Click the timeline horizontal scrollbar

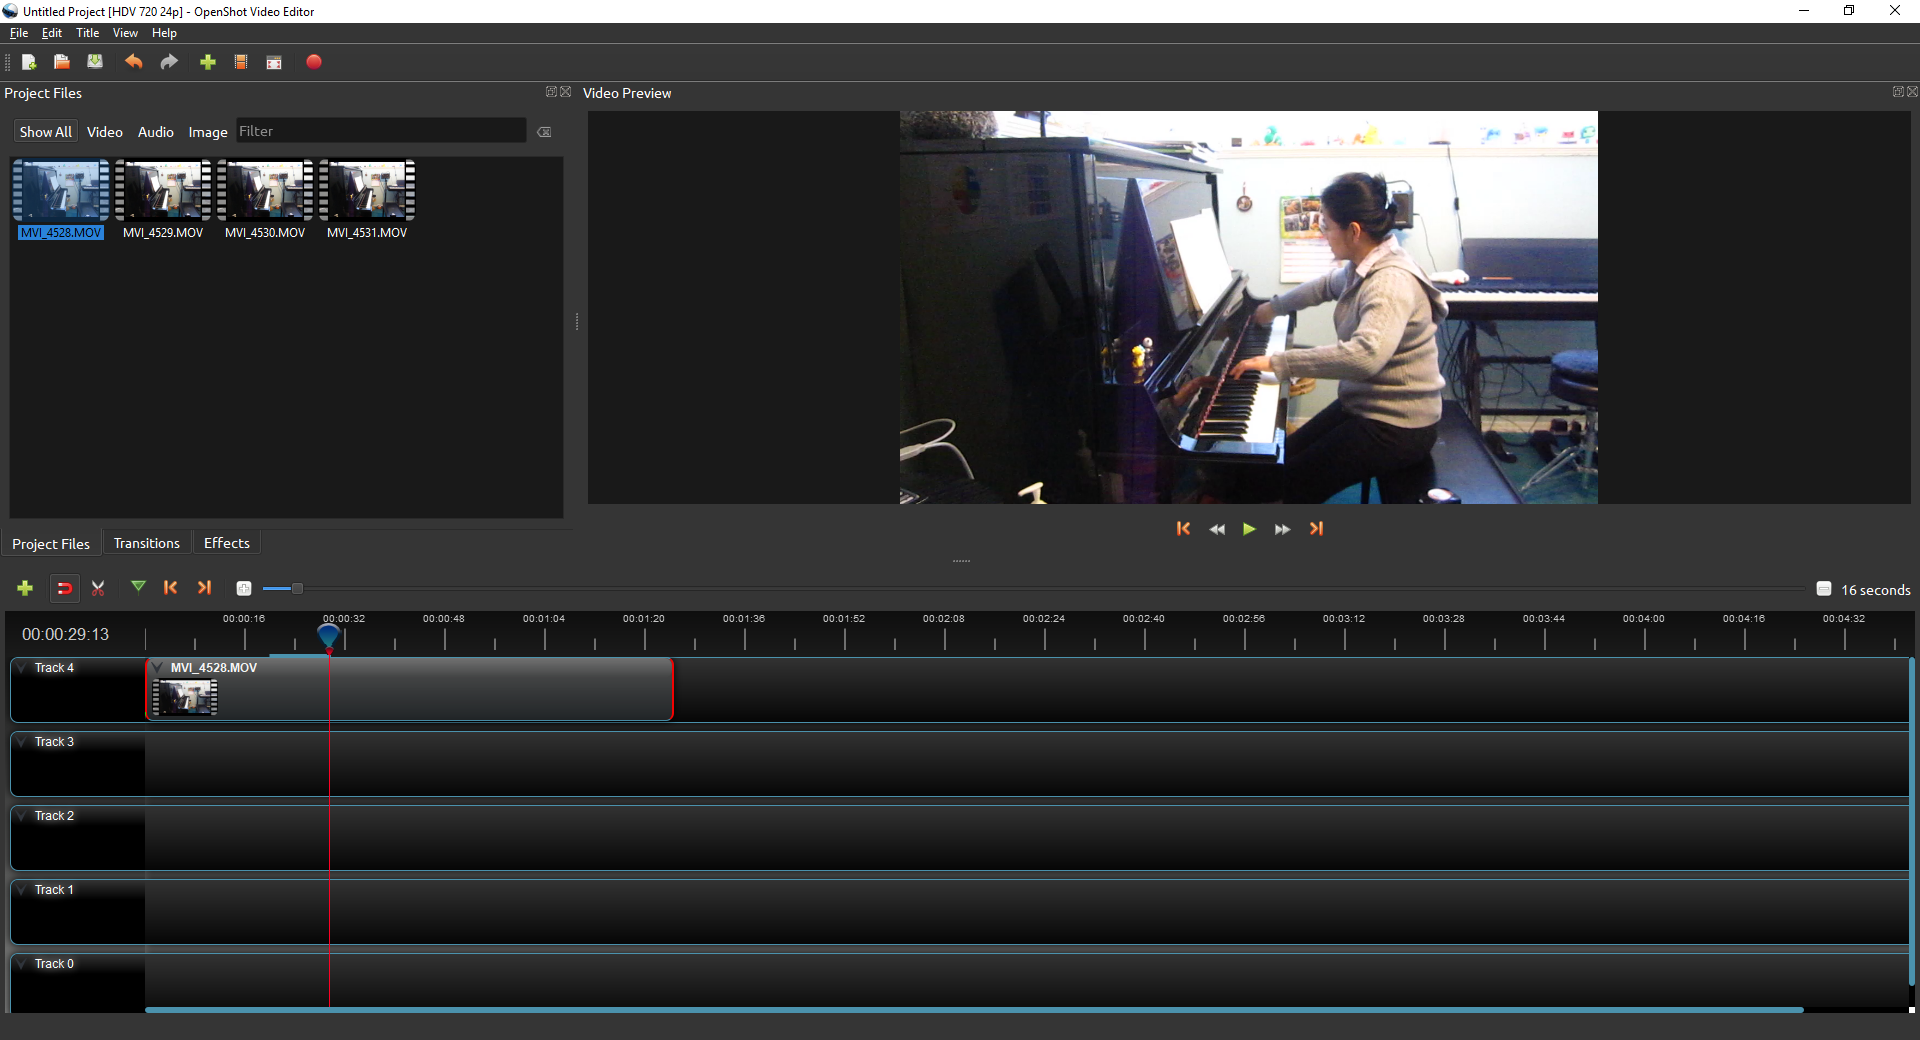[x=974, y=1010]
